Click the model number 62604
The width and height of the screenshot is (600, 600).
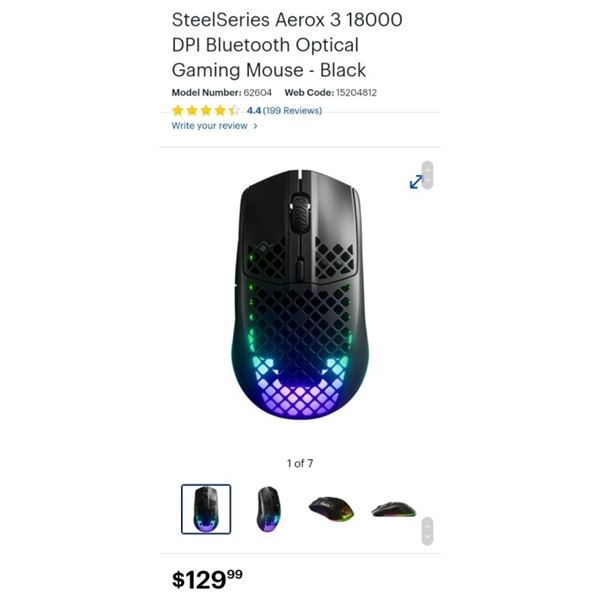tap(258, 93)
